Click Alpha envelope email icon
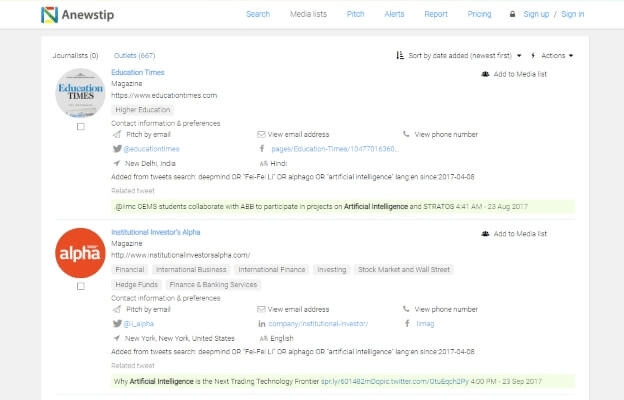Image resolution: width=624 pixels, height=400 pixels. (261, 309)
